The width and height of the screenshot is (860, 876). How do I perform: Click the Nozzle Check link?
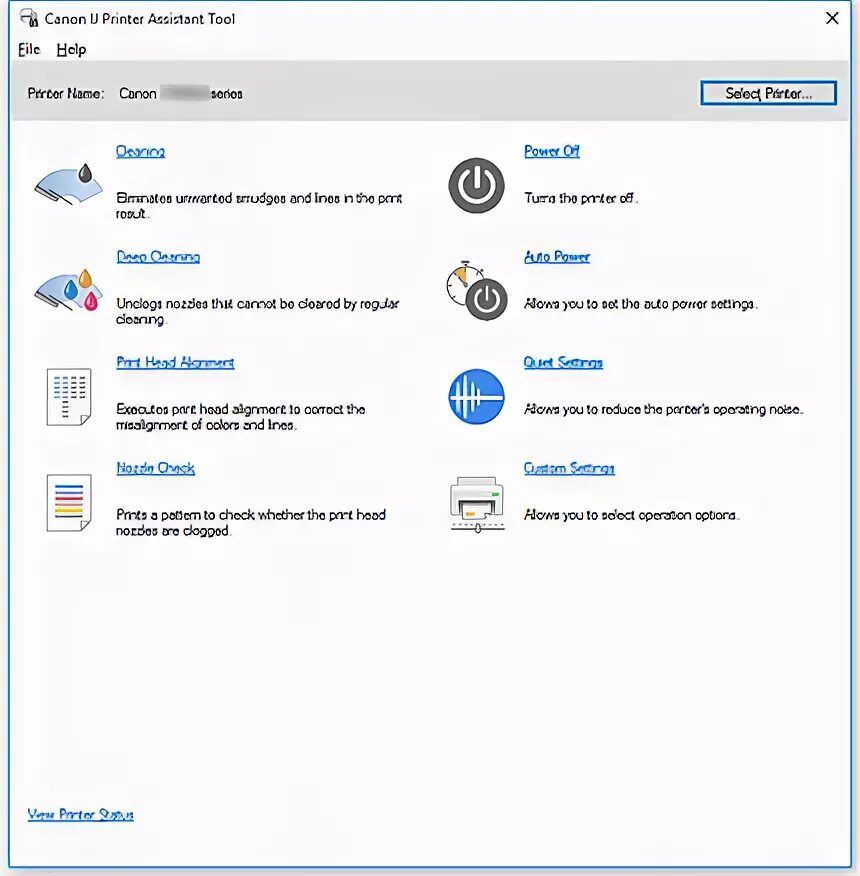click(155, 468)
